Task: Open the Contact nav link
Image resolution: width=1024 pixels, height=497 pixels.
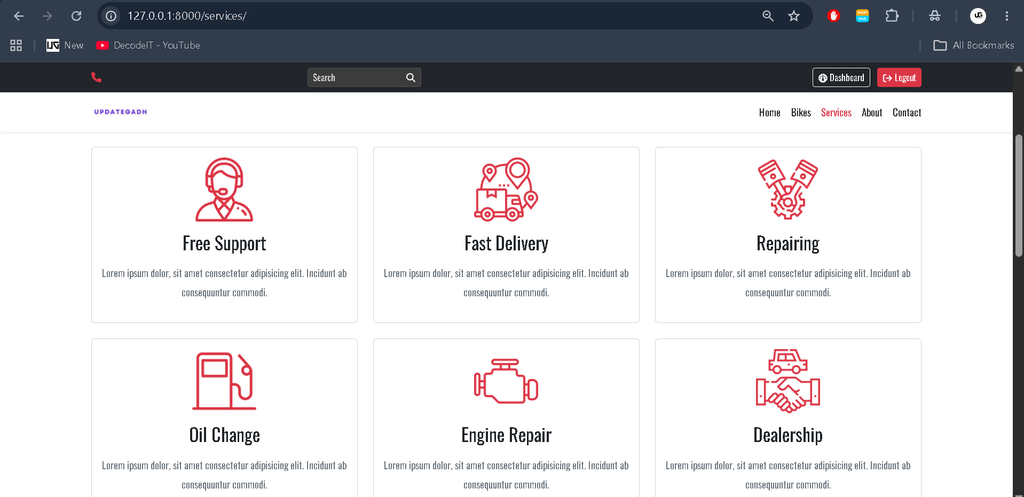Action: tap(906, 112)
